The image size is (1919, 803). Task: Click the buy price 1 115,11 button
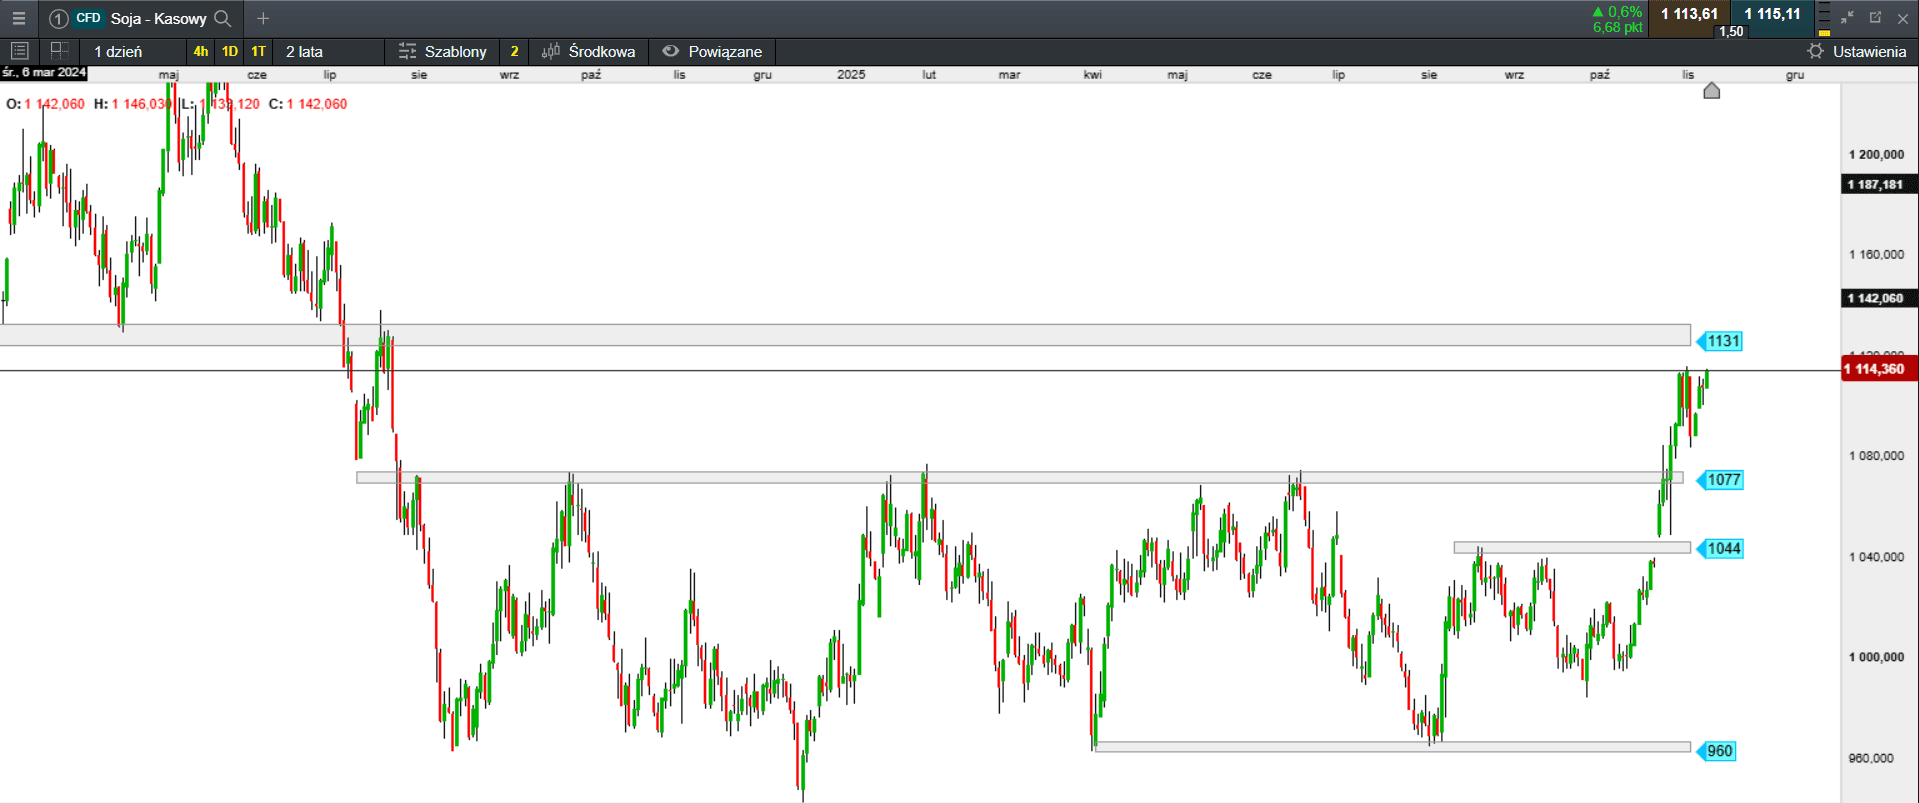[1772, 15]
